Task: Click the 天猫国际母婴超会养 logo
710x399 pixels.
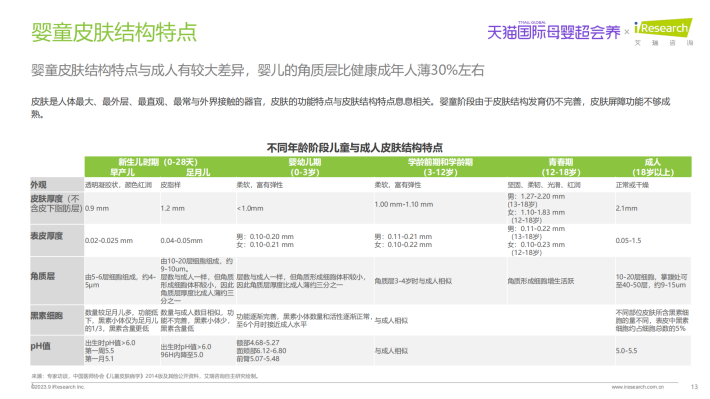Action: point(553,31)
